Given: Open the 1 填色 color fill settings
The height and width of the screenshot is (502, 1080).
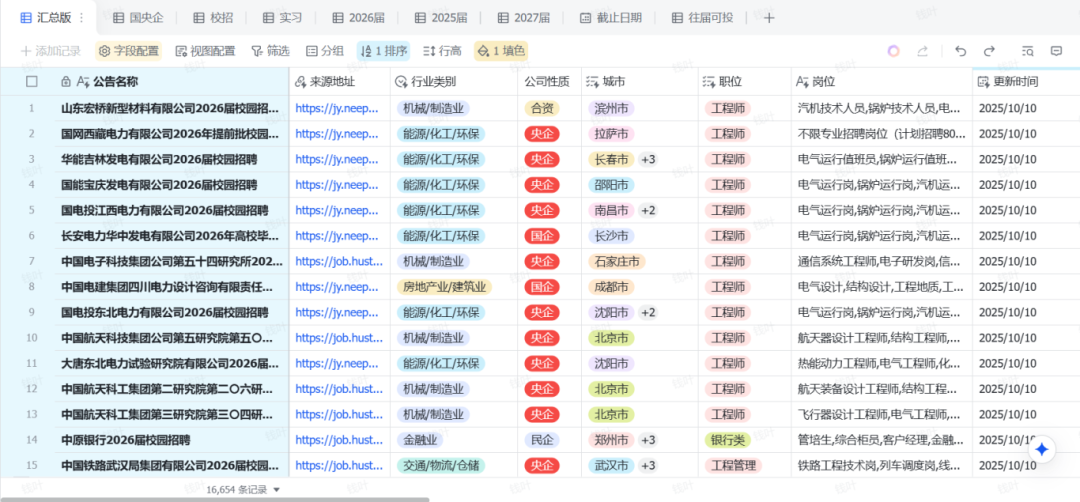Looking at the screenshot, I should [501, 51].
